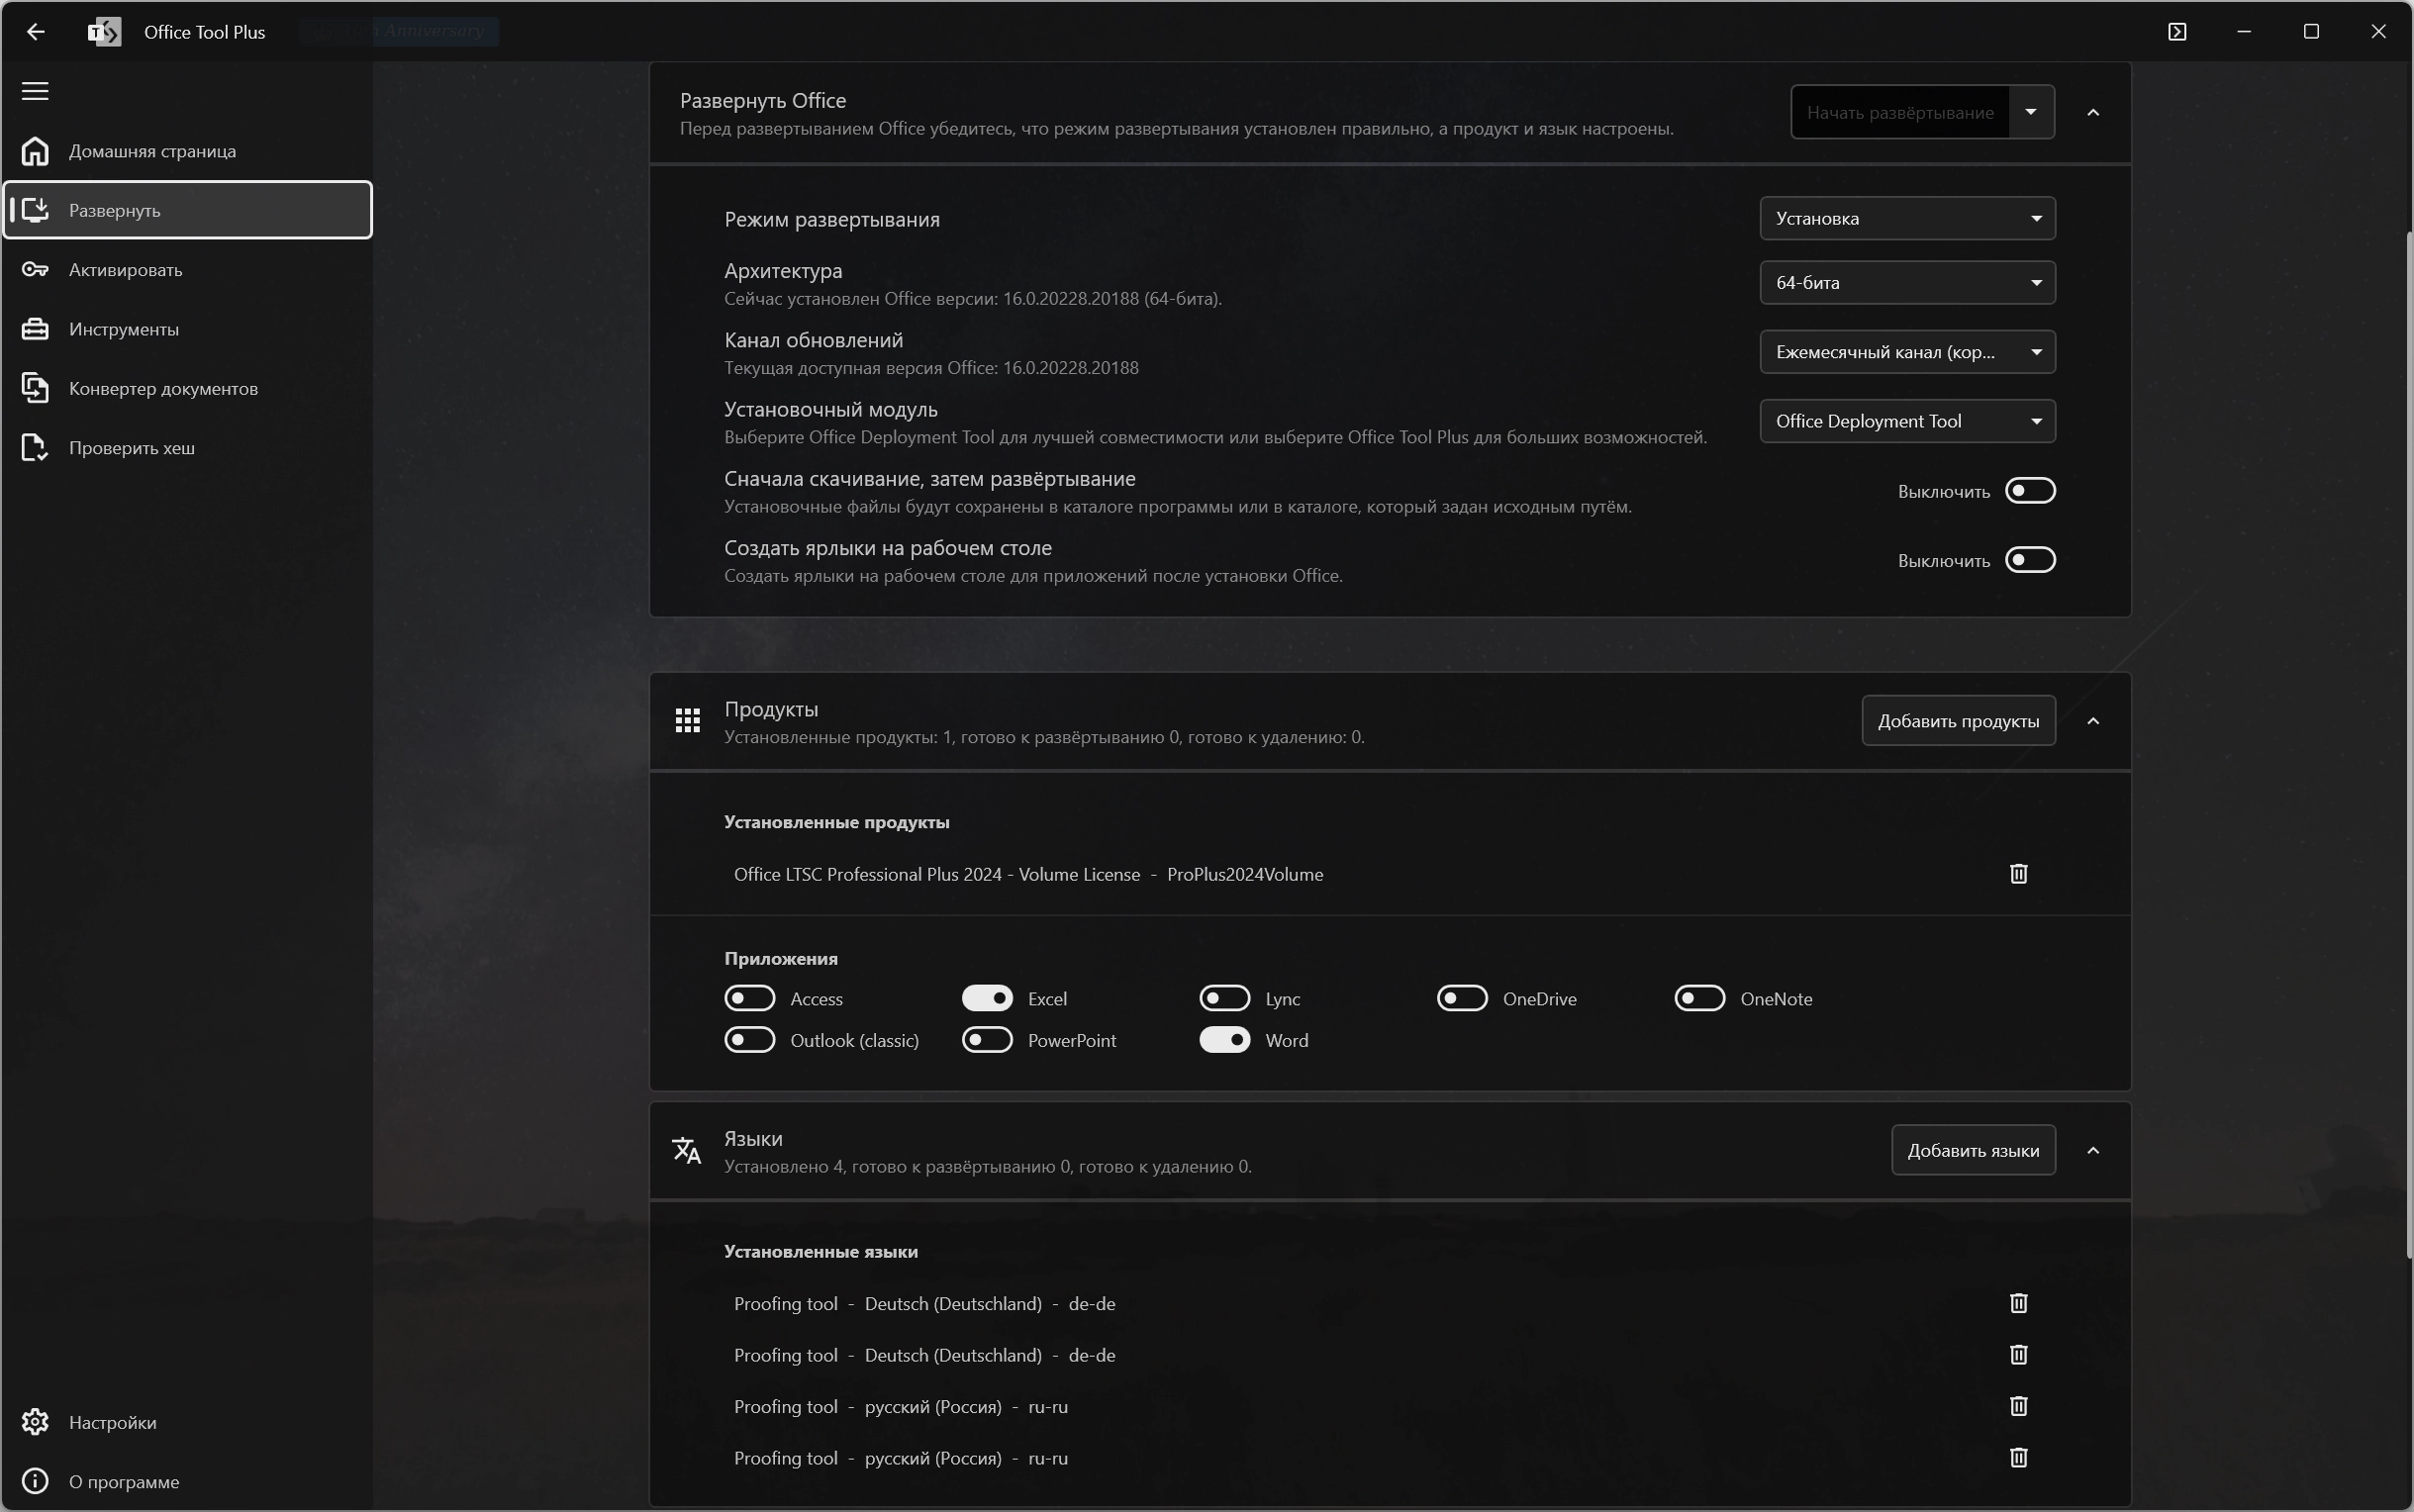Click Добавить продукты button

pyautogui.click(x=1958, y=721)
